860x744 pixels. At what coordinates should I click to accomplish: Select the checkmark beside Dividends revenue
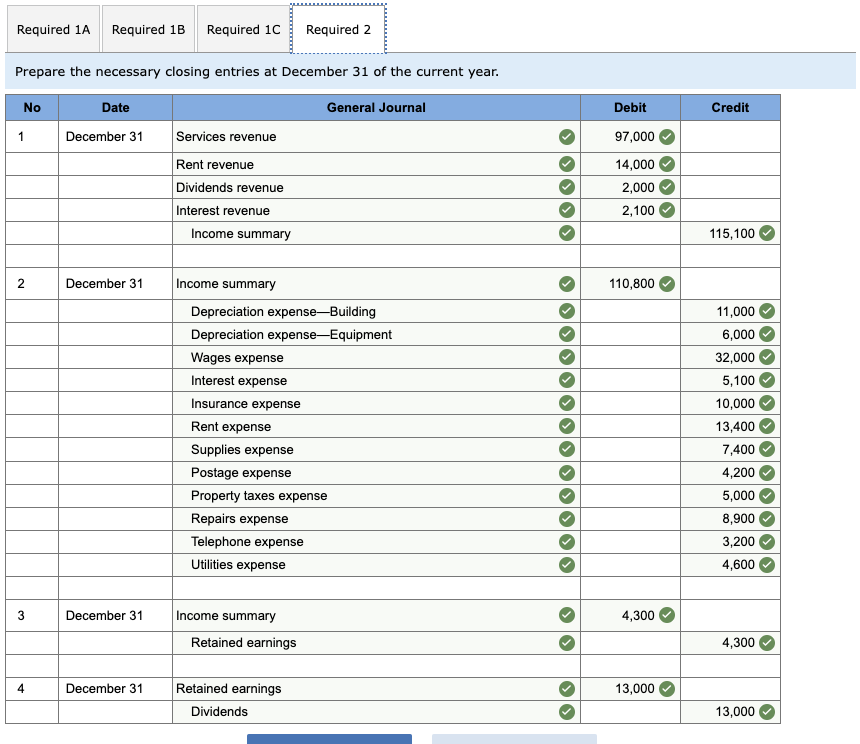click(x=567, y=187)
